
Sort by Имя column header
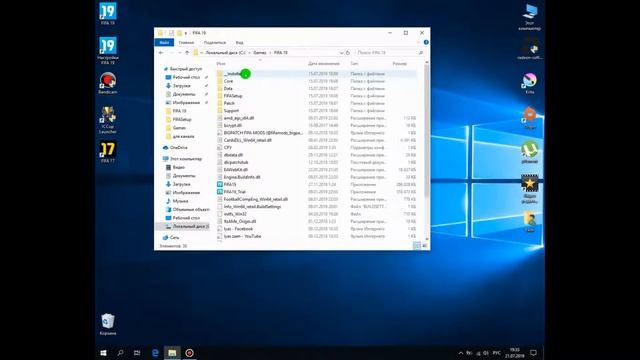click(221, 64)
